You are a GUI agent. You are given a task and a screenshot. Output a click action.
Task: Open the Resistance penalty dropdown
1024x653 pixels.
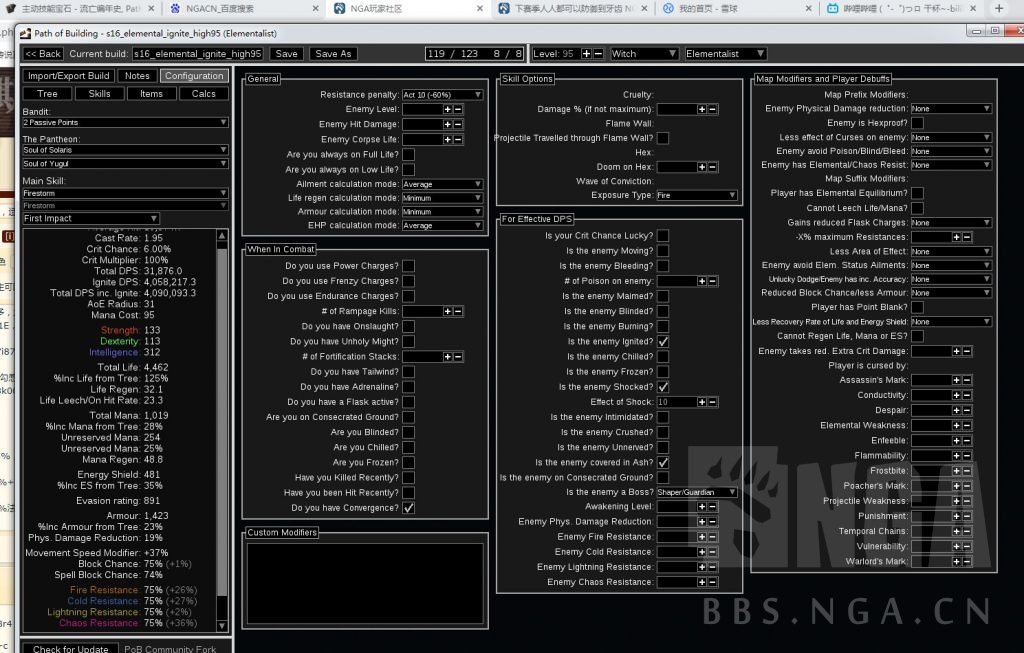[x=442, y=95]
